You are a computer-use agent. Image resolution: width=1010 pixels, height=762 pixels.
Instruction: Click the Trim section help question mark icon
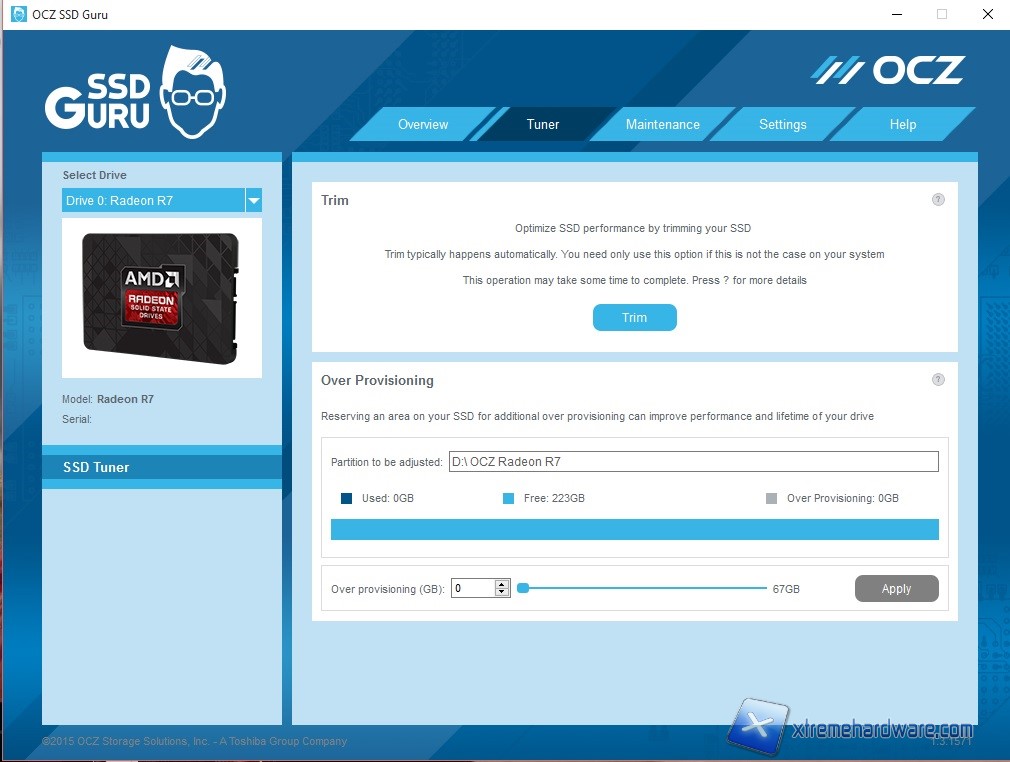tap(938, 200)
